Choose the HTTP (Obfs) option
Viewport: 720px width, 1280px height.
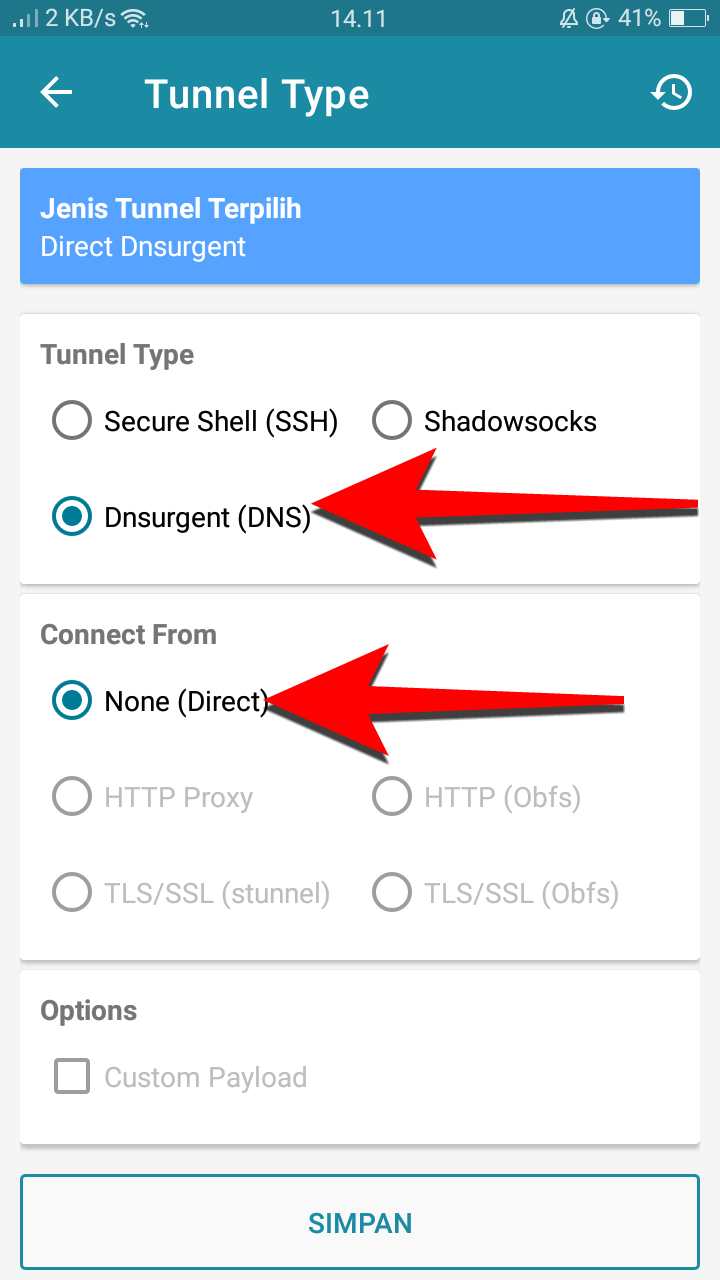(476, 798)
